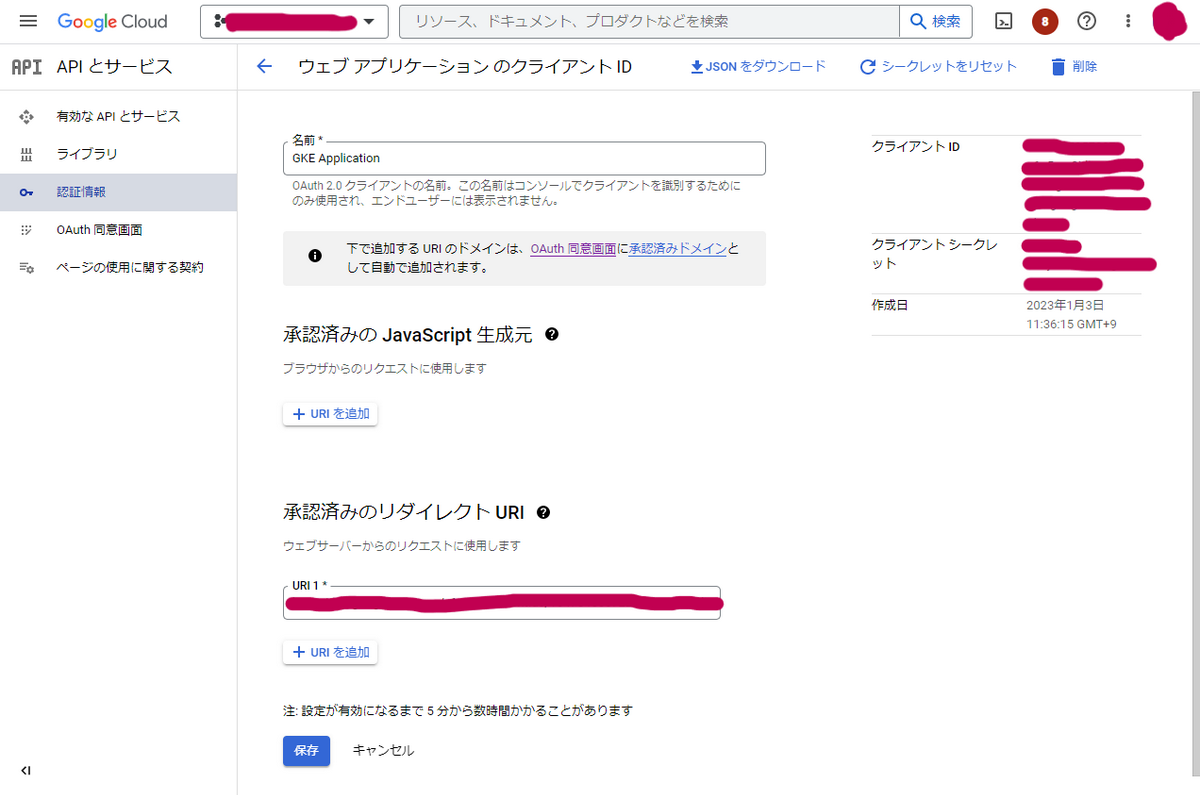Open notifications badge showing 8
This screenshot has height=795, width=1200.
point(1045,21)
